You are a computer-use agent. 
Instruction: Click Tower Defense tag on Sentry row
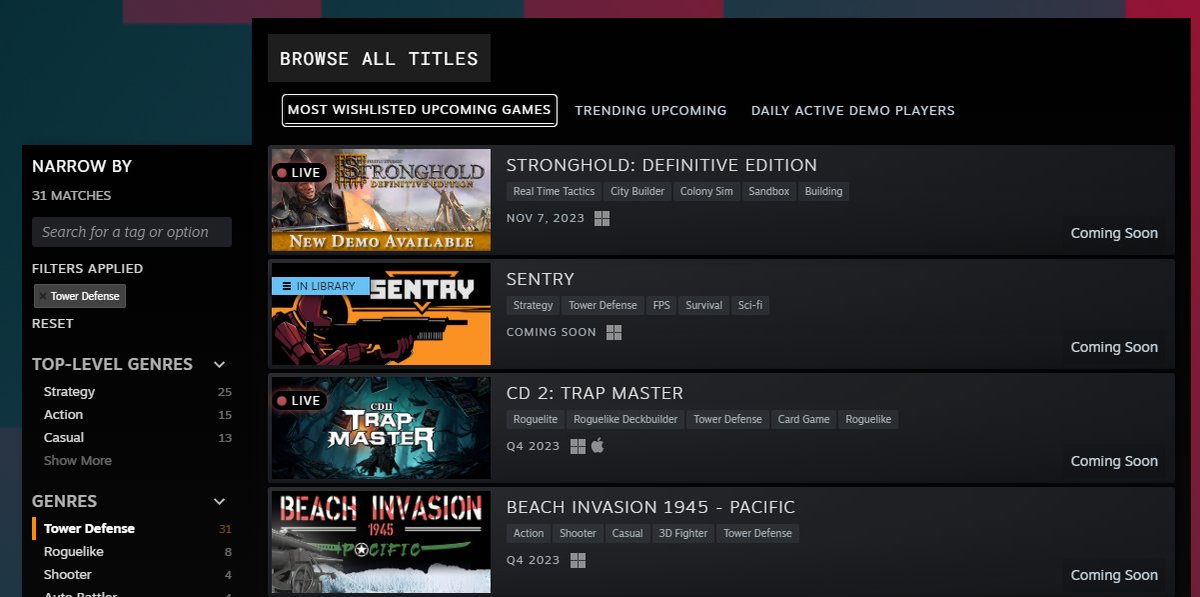pyautogui.click(x=603, y=305)
